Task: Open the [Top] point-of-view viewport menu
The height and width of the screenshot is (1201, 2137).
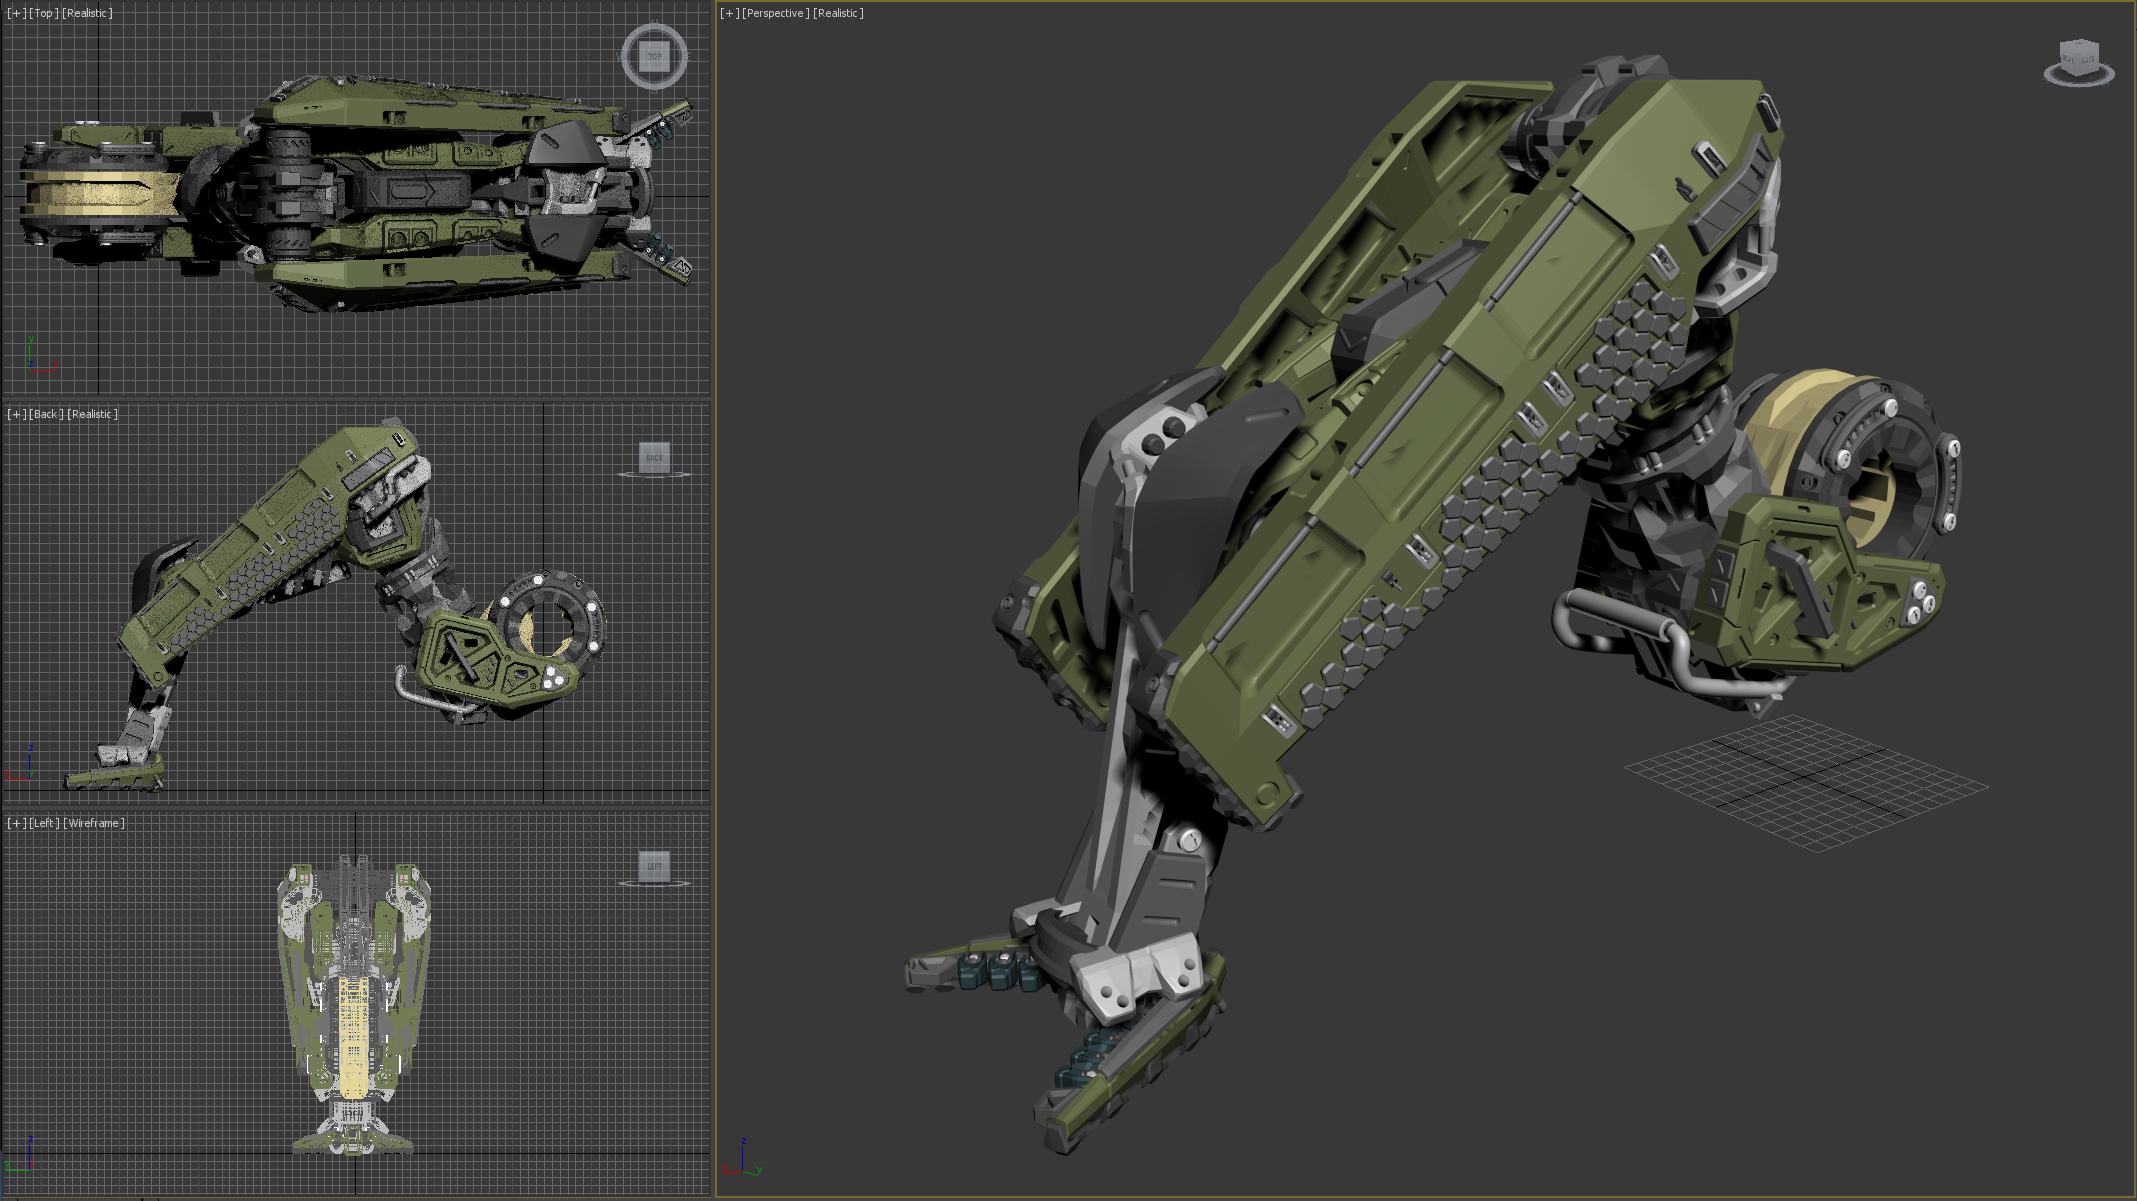Action: point(43,13)
